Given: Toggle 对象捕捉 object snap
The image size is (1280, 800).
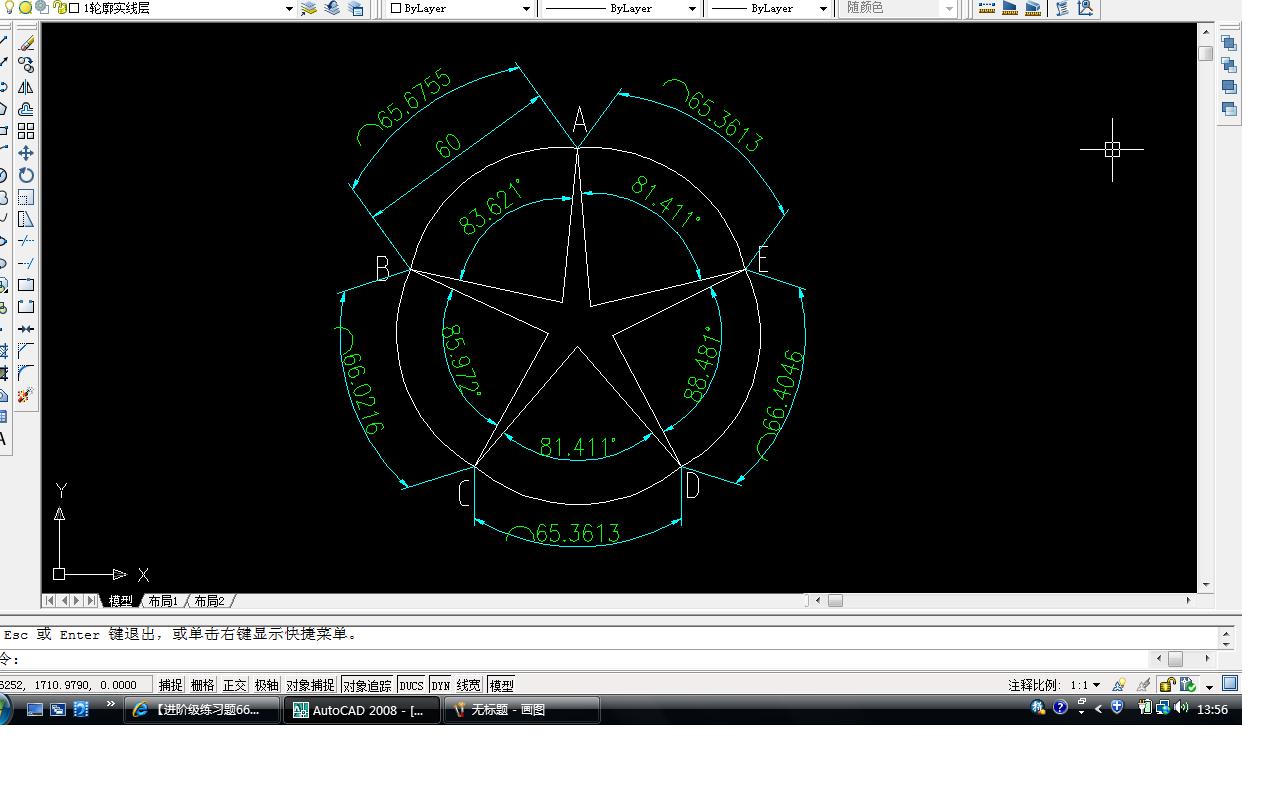Looking at the screenshot, I should [x=310, y=685].
